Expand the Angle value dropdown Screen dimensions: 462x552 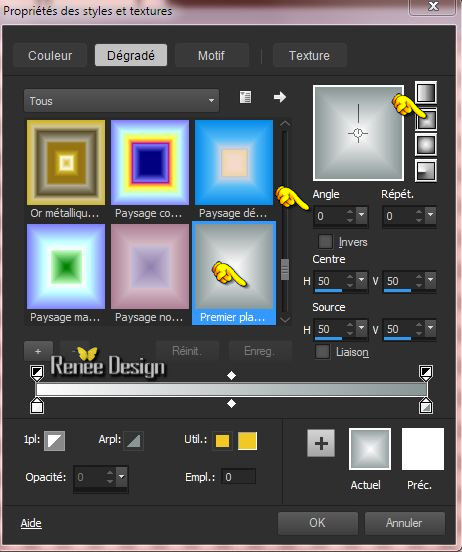tap(362, 215)
